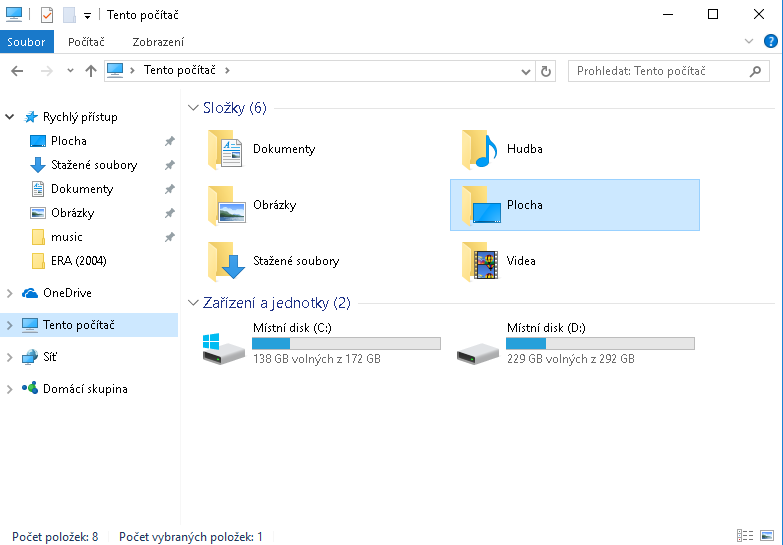Screen dimensions: 783x545
Task: Expand the ribbon with the chevron
Action: (x=749, y=41)
